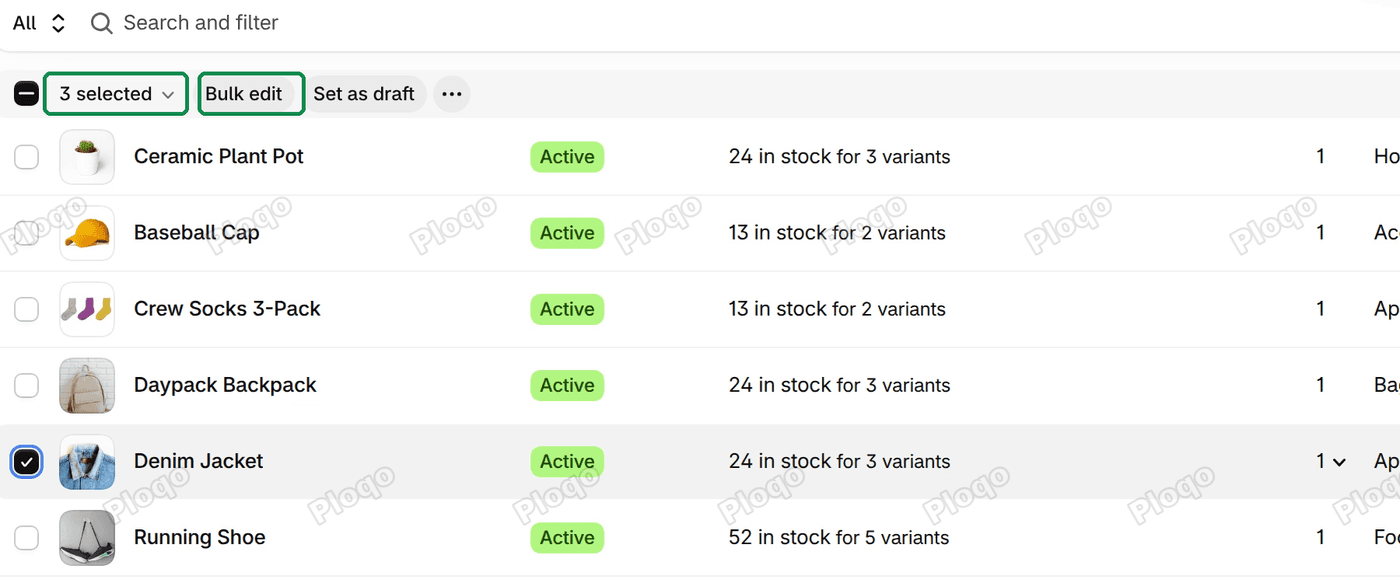Click the search magnifier icon

coord(101,23)
